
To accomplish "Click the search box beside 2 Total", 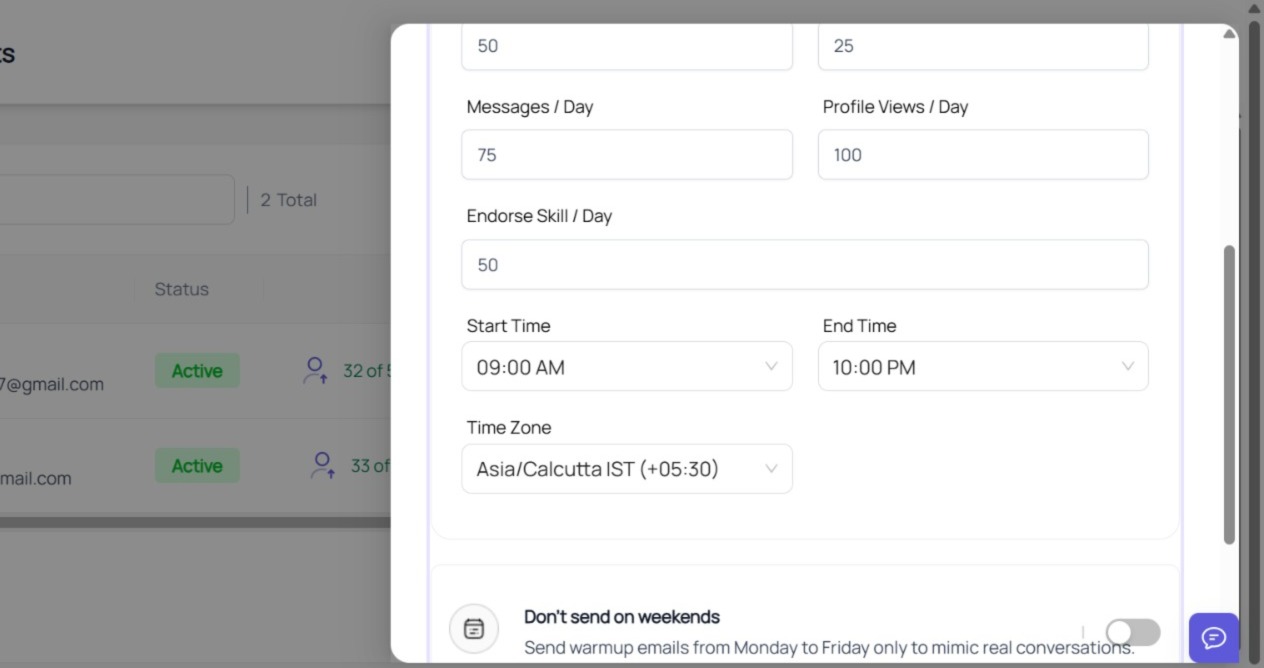I will point(117,200).
